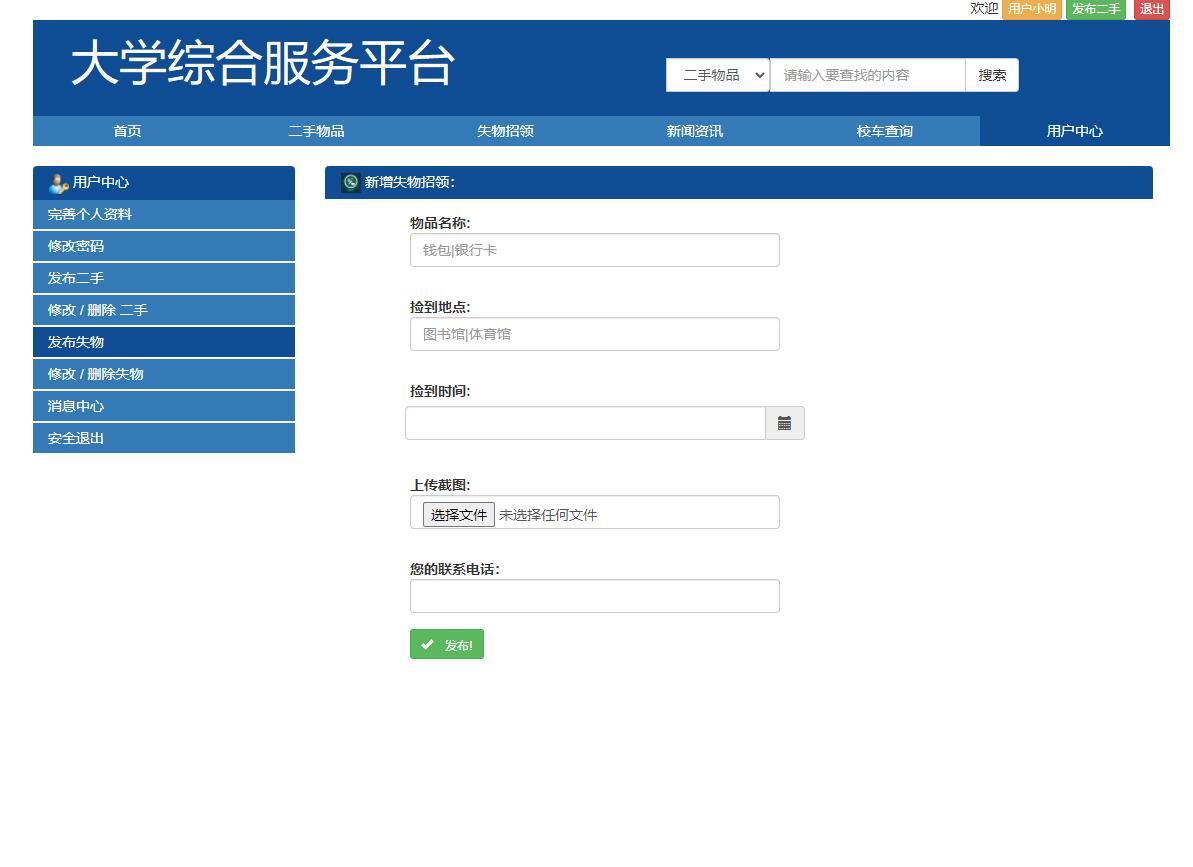Switch to the 新闻资讯 tab

coord(694,131)
